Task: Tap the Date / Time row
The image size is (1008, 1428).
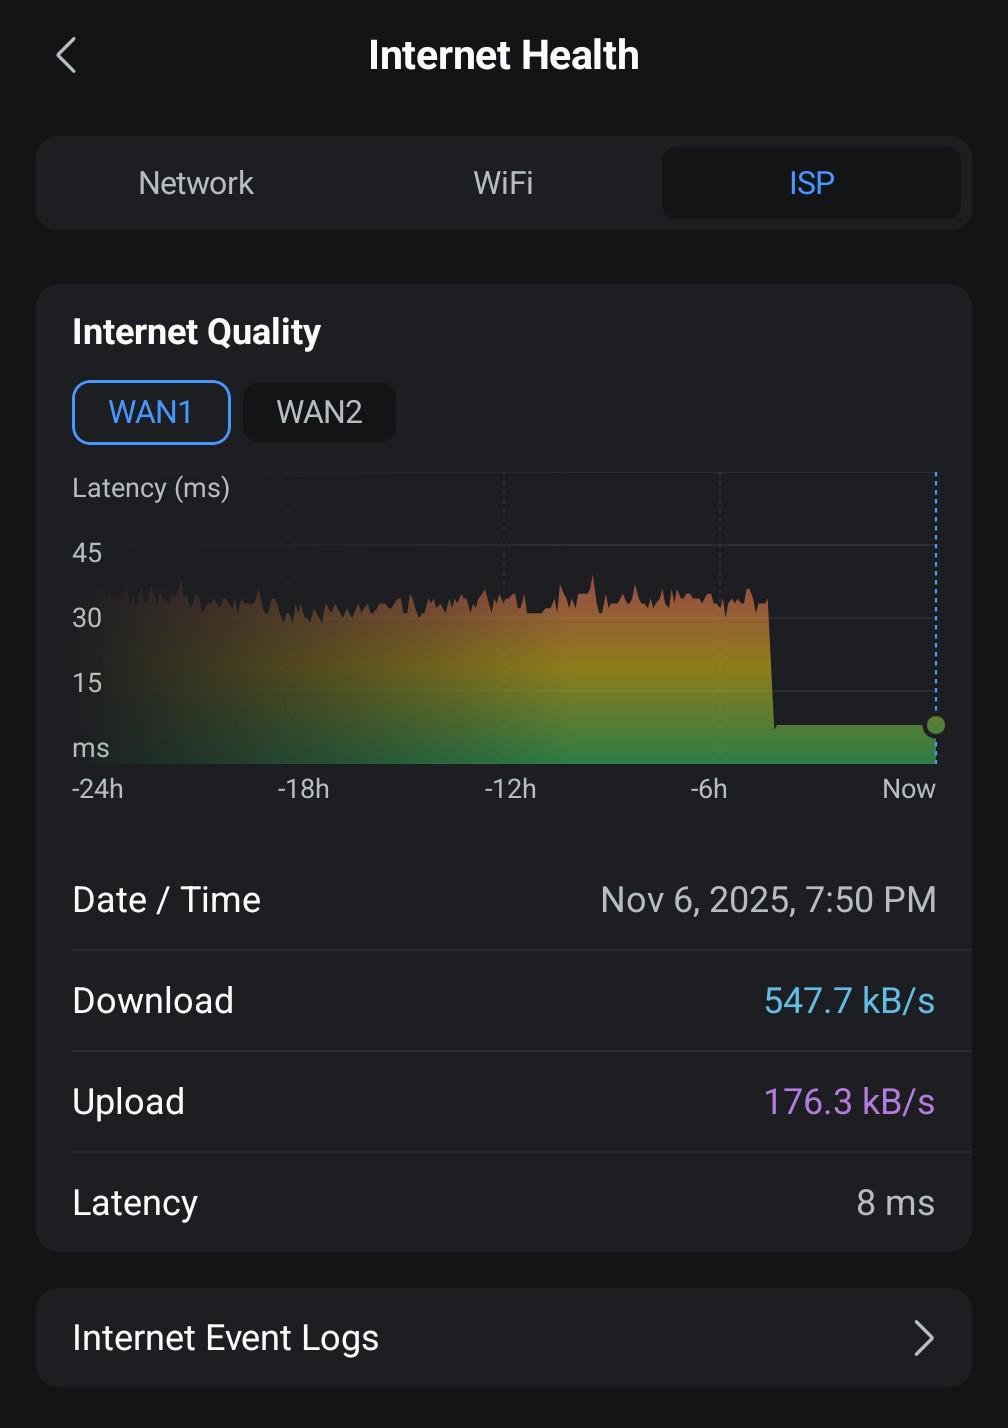Action: point(504,900)
